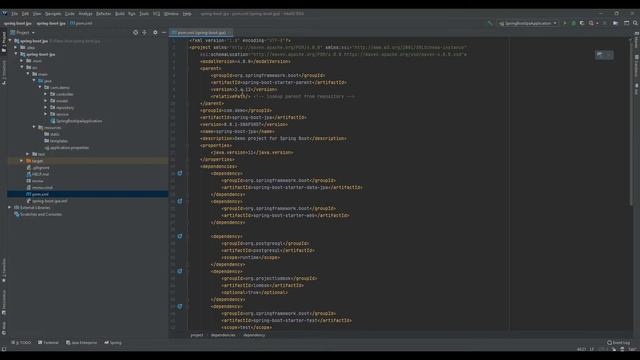Click the load Maven changes floating icon in editor
The width and height of the screenshot is (640, 360).
(600, 55)
